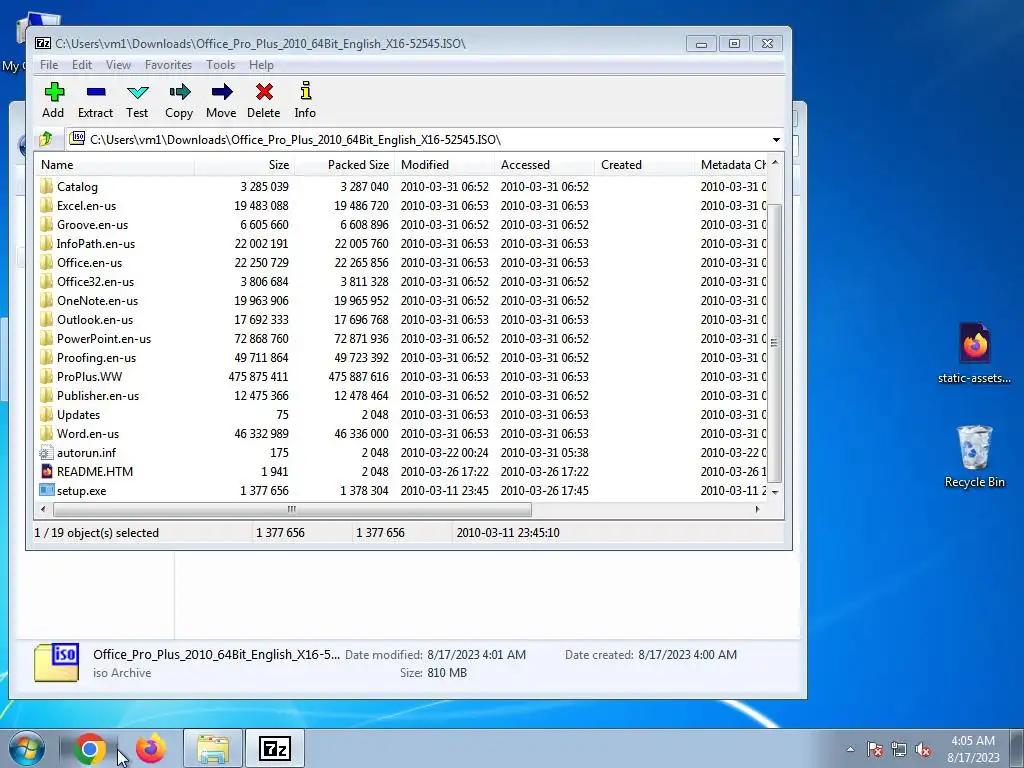Sort by the Modified column header
1024x768 pixels.
point(445,165)
